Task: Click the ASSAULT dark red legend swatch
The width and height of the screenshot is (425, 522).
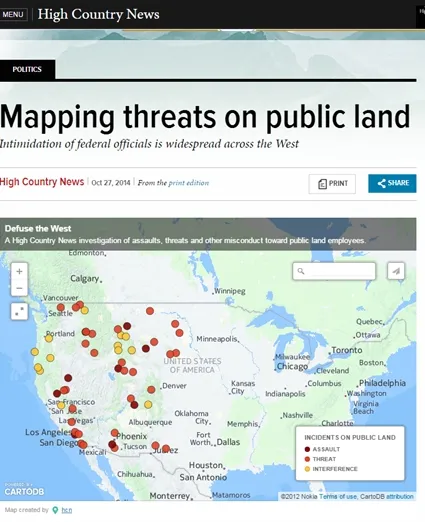Action: [307, 449]
